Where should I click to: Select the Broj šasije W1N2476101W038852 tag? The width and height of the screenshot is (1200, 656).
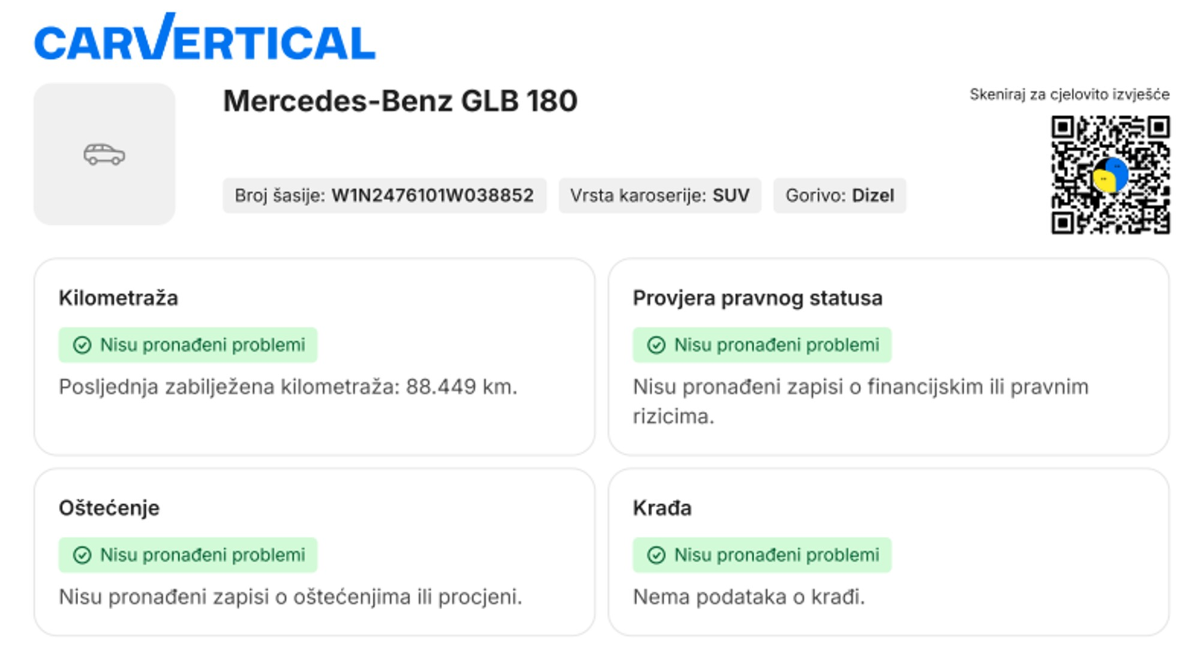coord(384,196)
